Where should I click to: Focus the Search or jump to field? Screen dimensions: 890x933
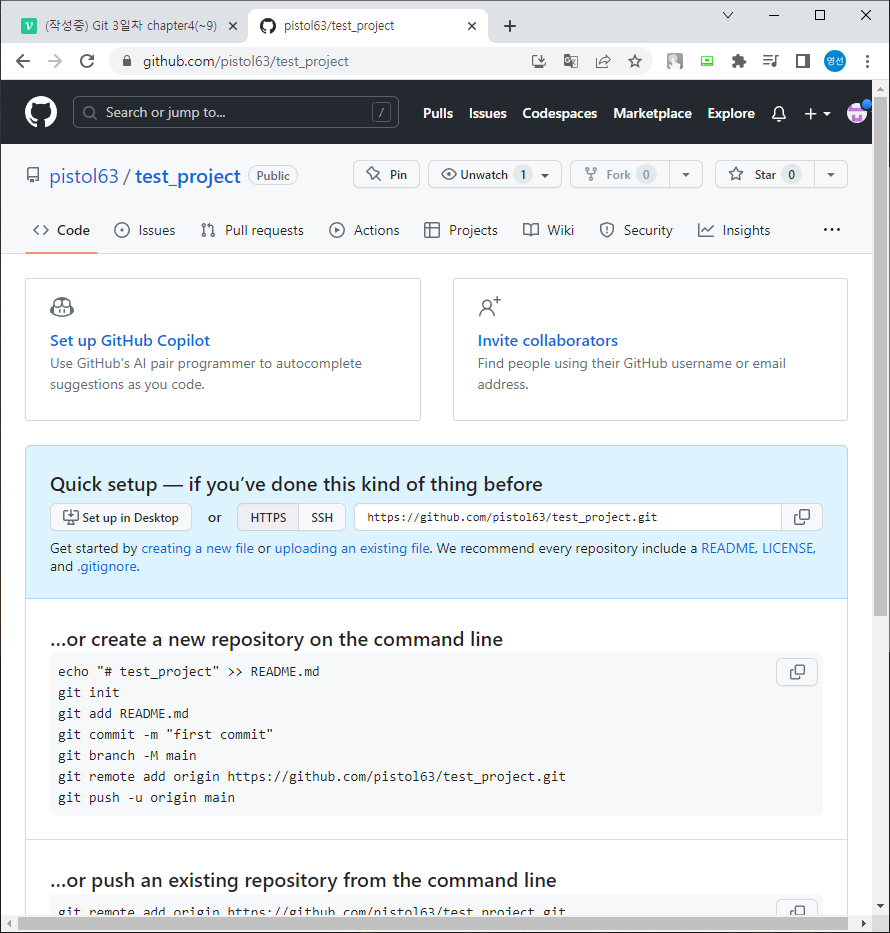pos(236,112)
